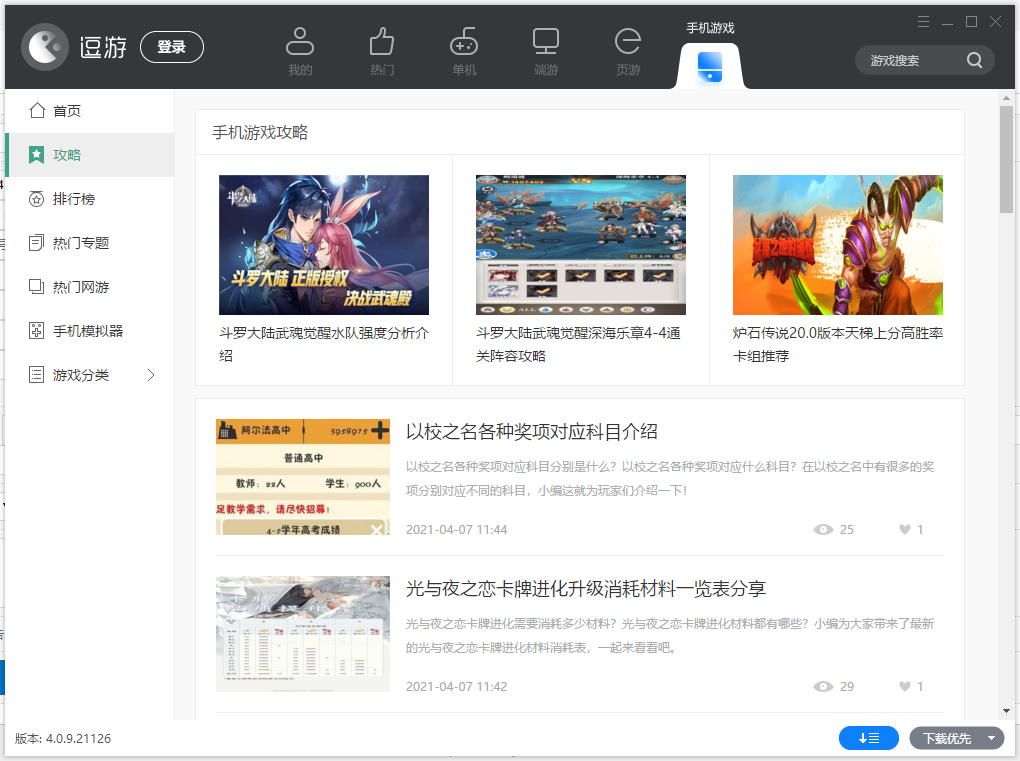
Task: Click the version 4.0.9.21126 text
Action: 63,739
